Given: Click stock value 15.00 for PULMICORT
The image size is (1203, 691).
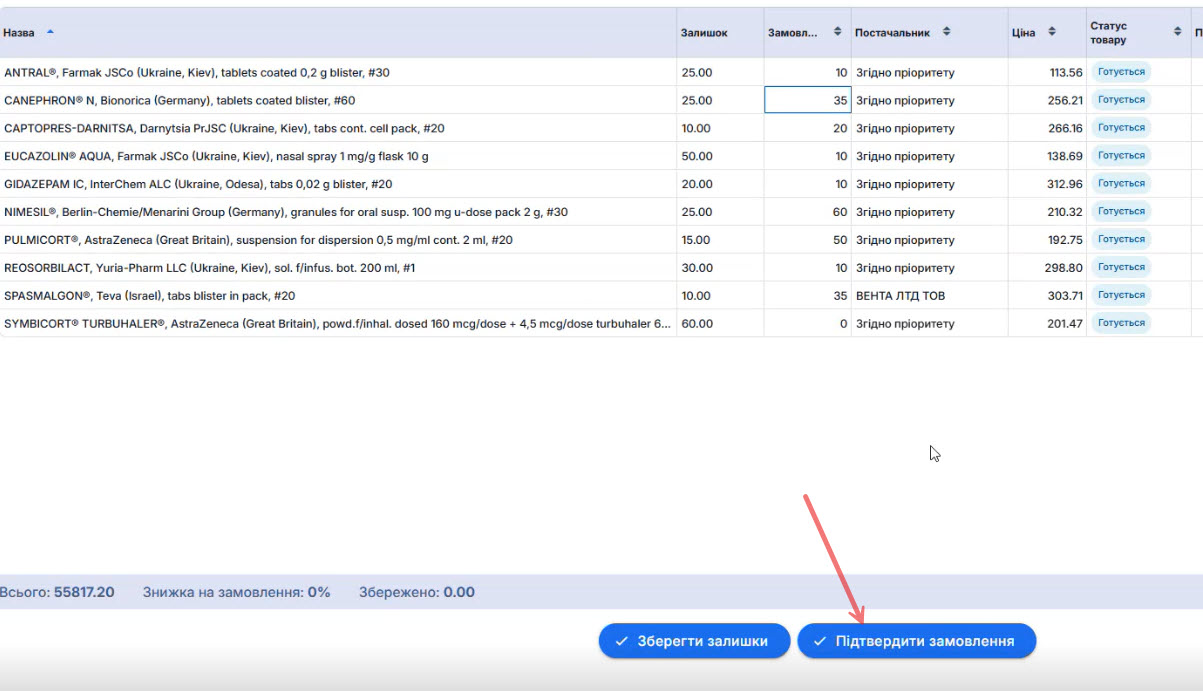Looking at the screenshot, I should [696, 240].
